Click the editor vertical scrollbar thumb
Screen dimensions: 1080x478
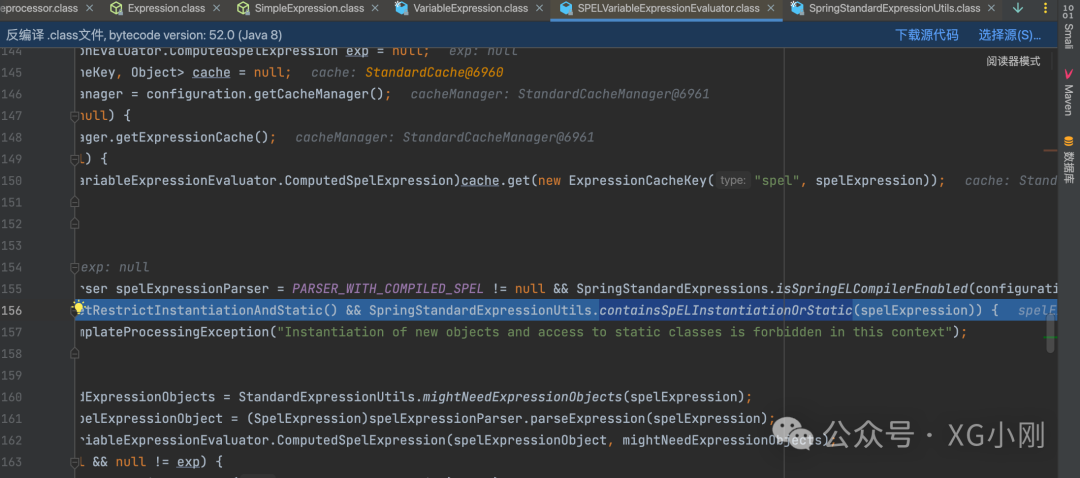(x=1050, y=333)
